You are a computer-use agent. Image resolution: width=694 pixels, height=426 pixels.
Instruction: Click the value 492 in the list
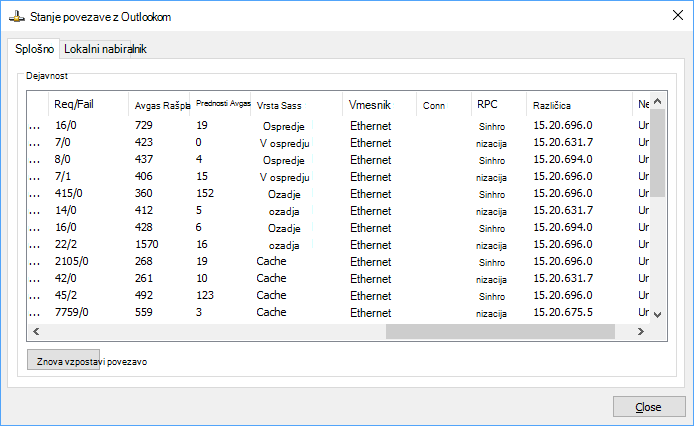tap(144, 295)
